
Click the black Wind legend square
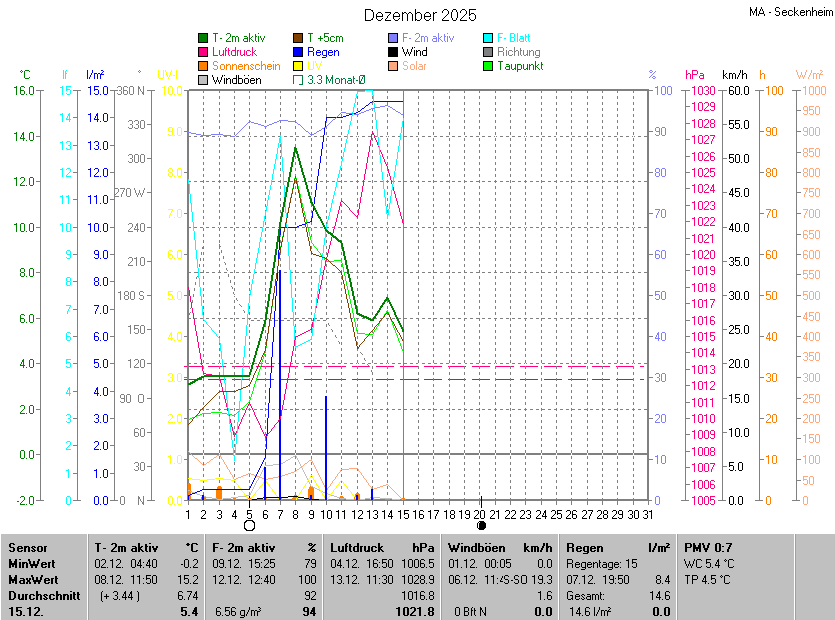pyautogui.click(x=393, y=52)
